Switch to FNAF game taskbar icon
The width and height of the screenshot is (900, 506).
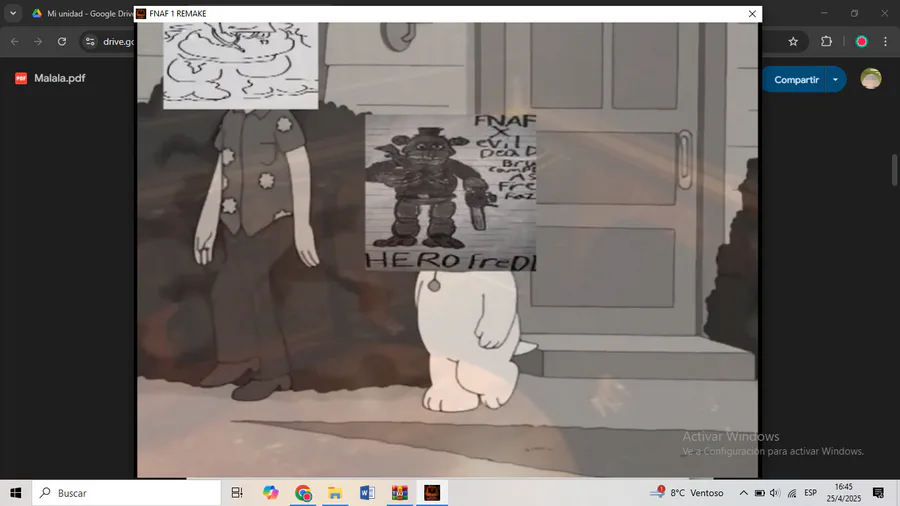[432, 493]
